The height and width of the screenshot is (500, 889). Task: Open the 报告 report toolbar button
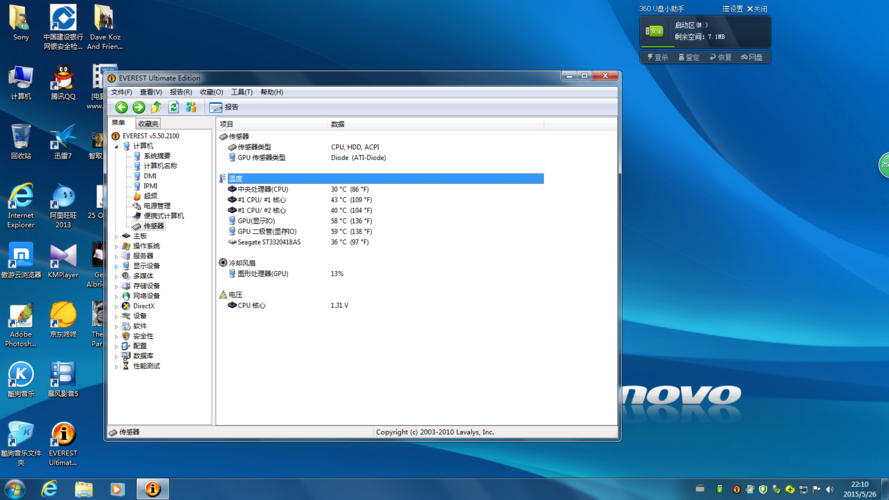(224, 107)
